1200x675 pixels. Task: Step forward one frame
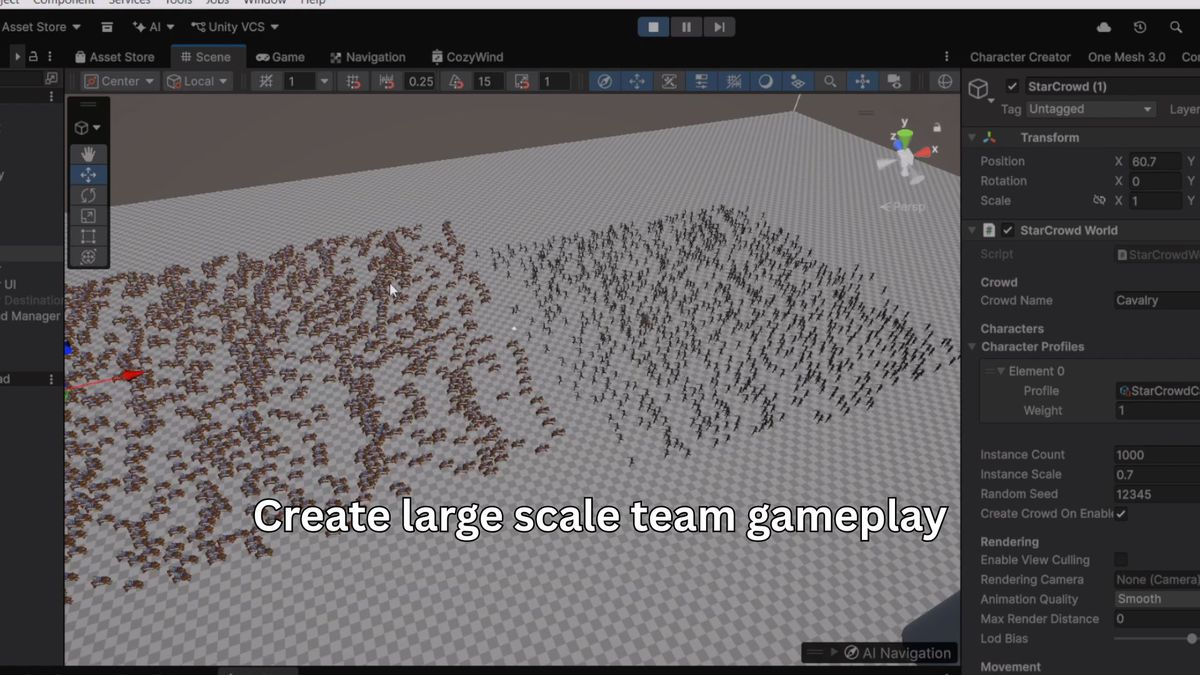719,27
